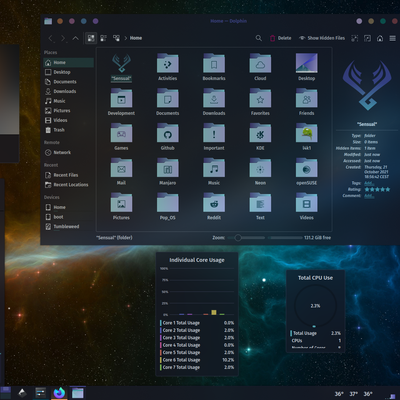
Task: Select the Pictures folder in file view
Action: coord(121,203)
